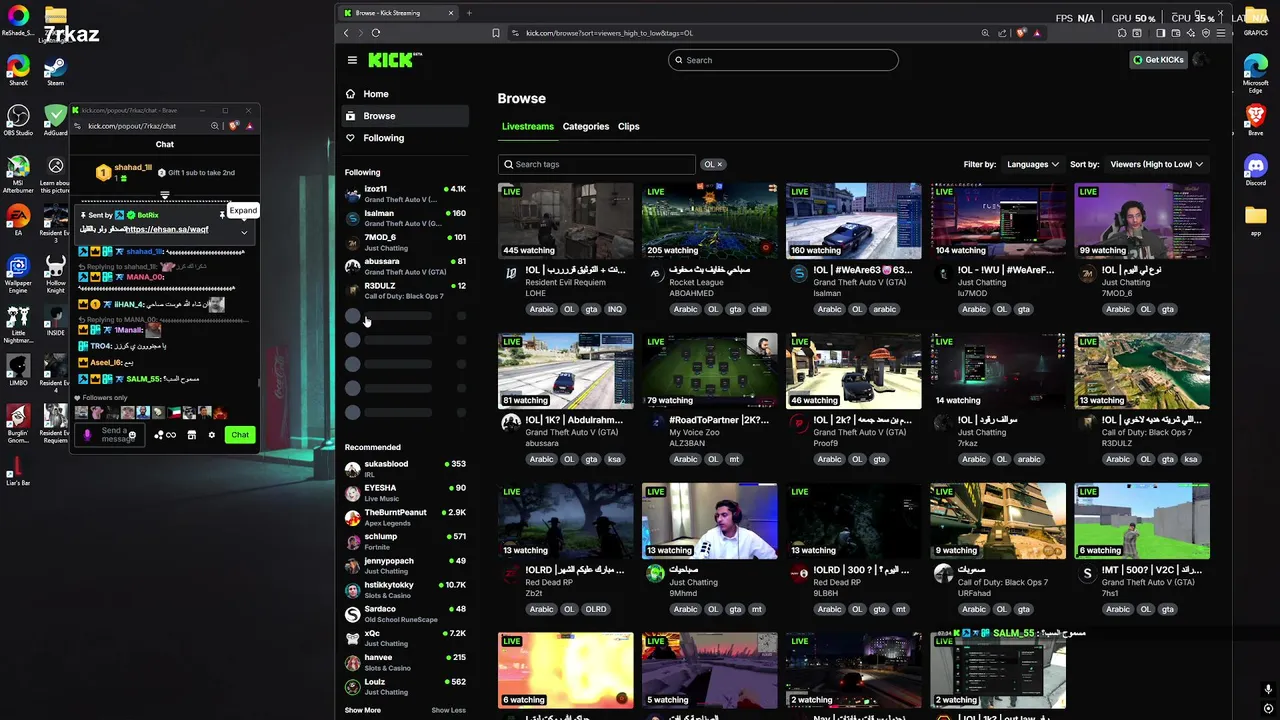Open the Kick shop icon in chat
Screen dimensions: 1280x720
(191, 435)
